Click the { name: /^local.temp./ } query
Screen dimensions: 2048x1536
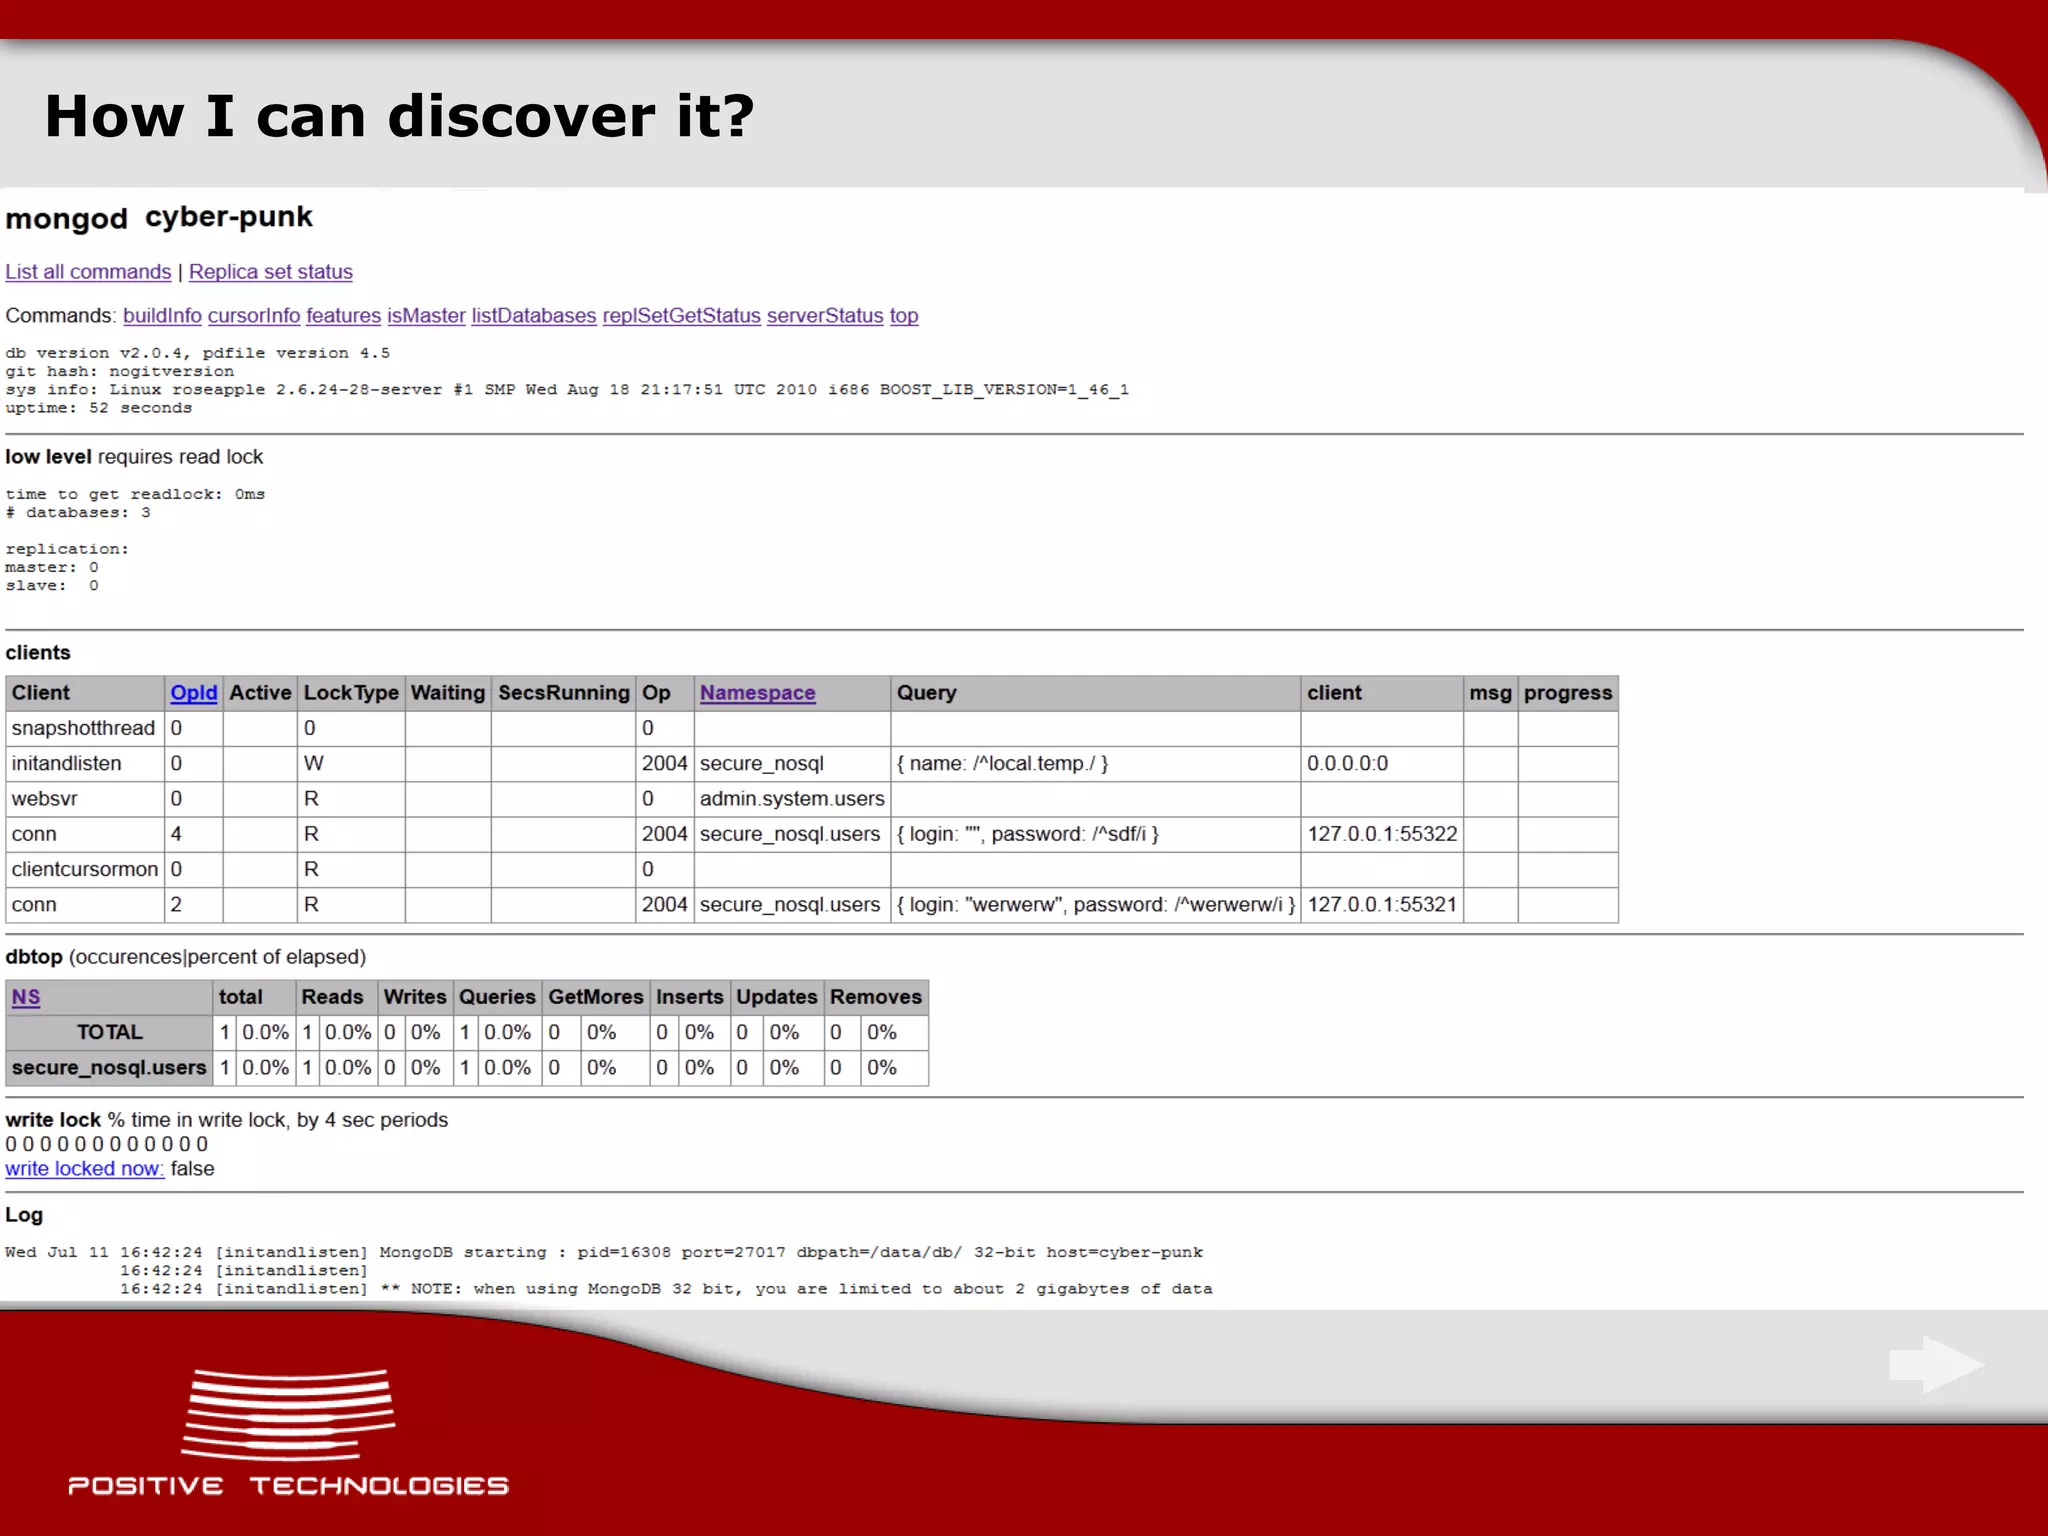click(1095, 764)
